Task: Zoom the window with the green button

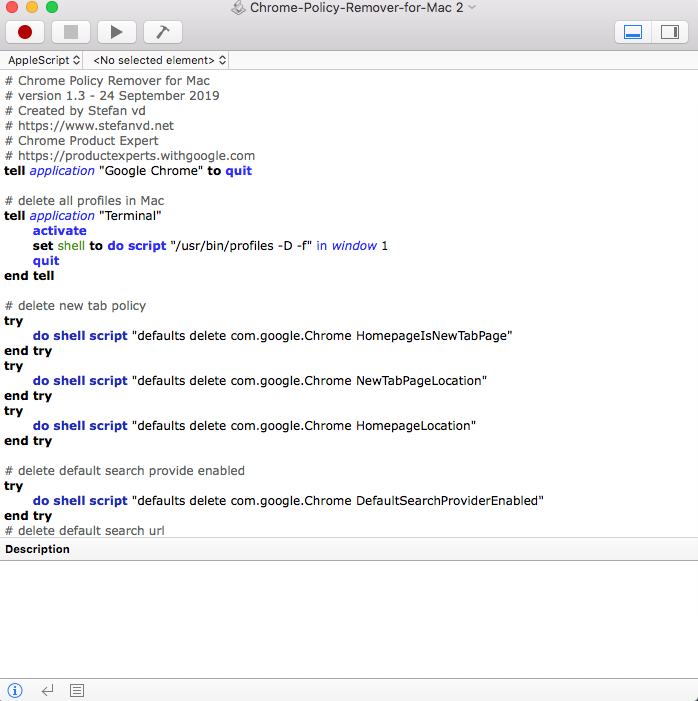Action: pos(52,7)
